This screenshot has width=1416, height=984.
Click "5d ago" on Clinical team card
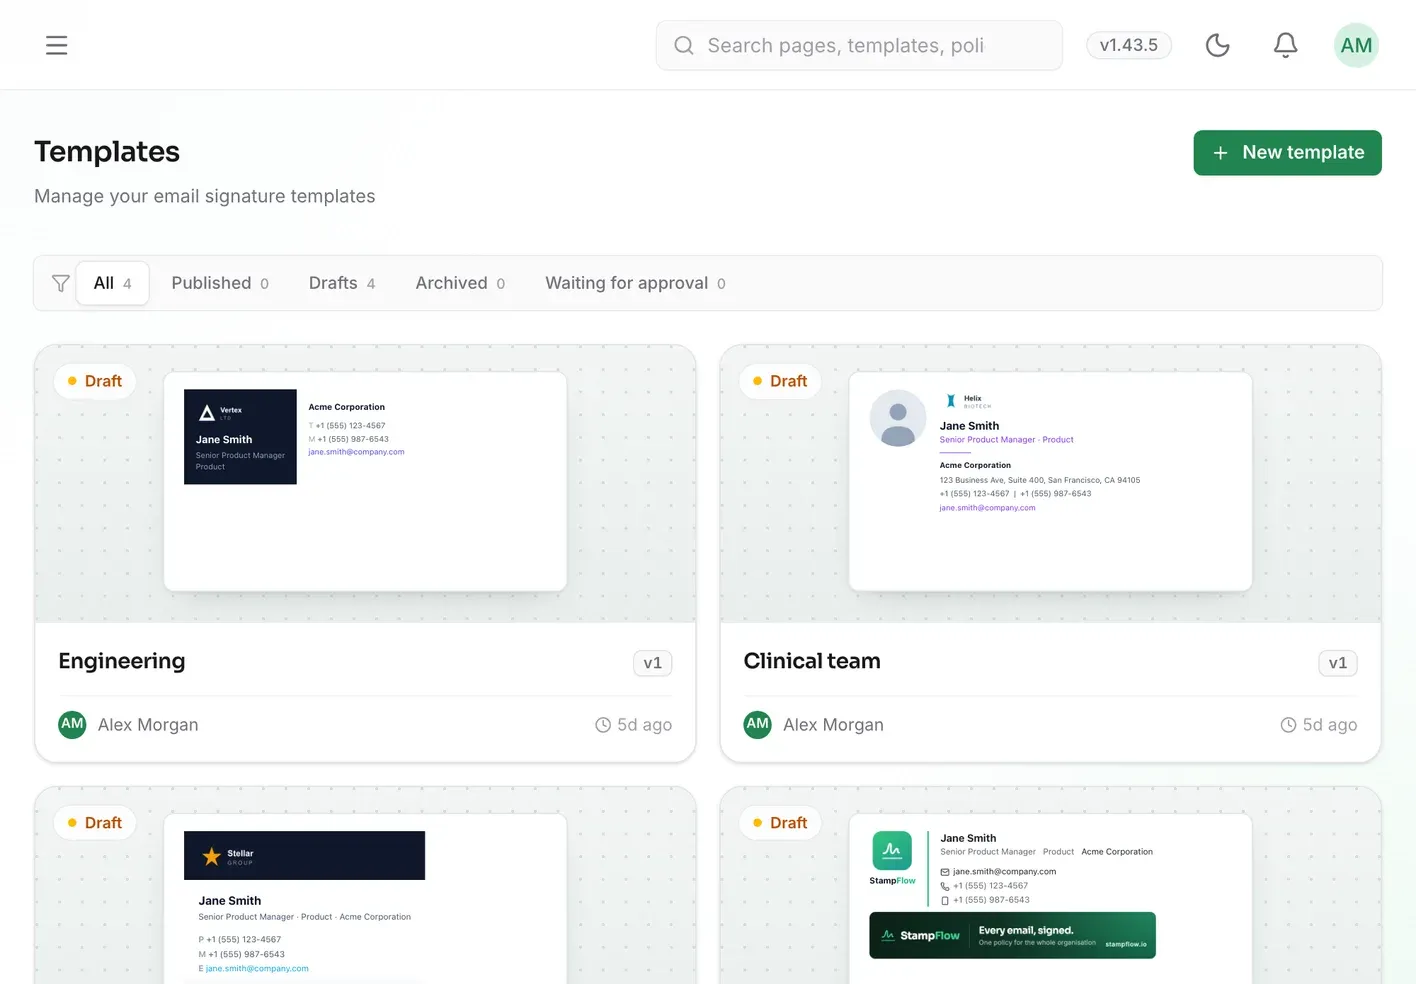tap(1329, 725)
